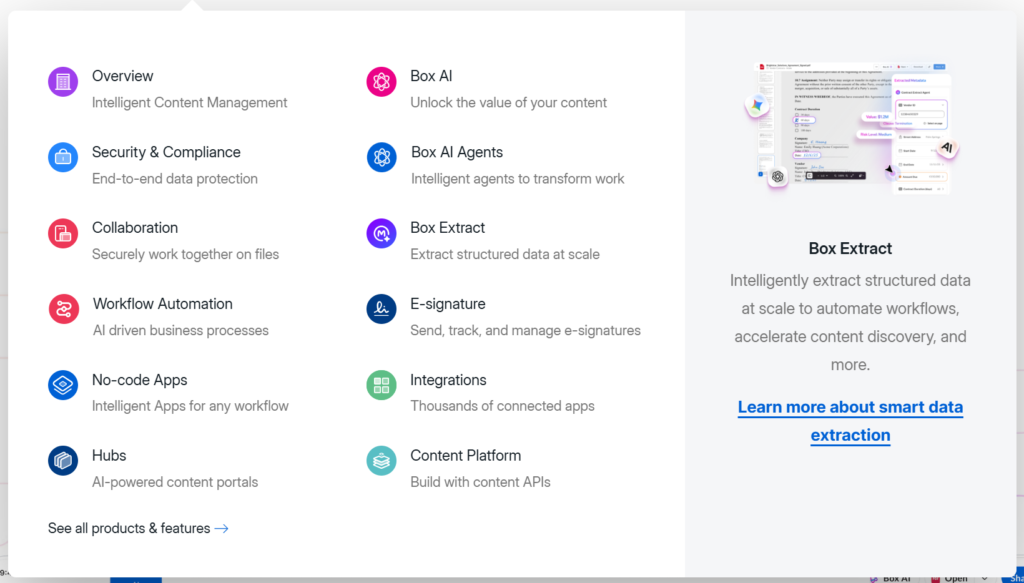Click the No-code Apps layered icon

[63, 385]
